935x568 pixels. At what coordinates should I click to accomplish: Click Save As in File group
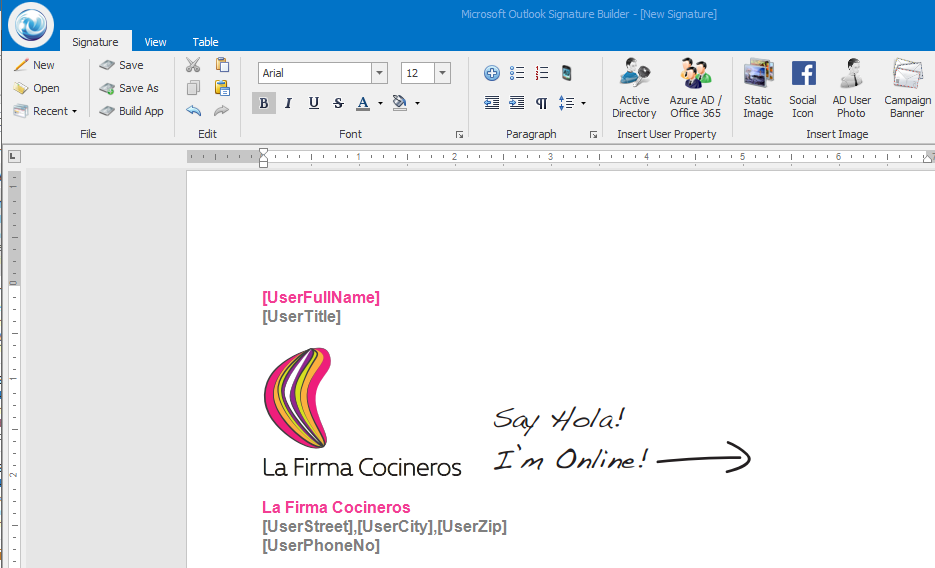pyautogui.click(x=129, y=88)
